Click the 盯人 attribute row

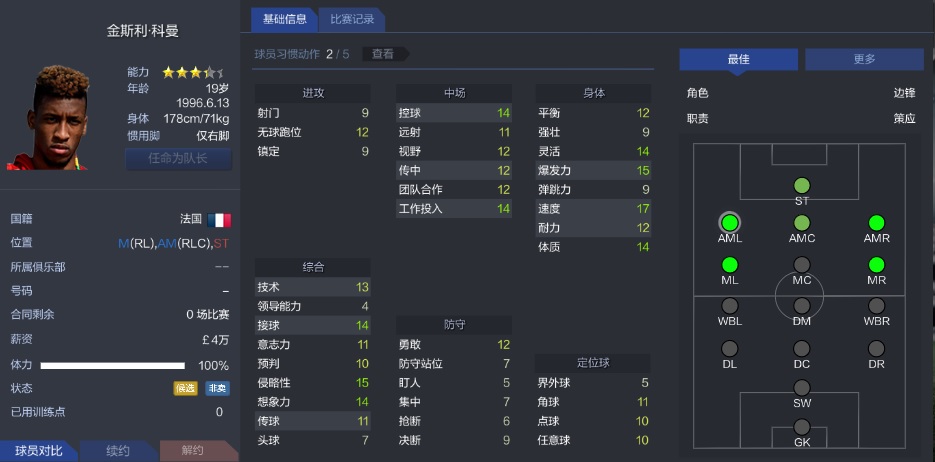click(454, 383)
